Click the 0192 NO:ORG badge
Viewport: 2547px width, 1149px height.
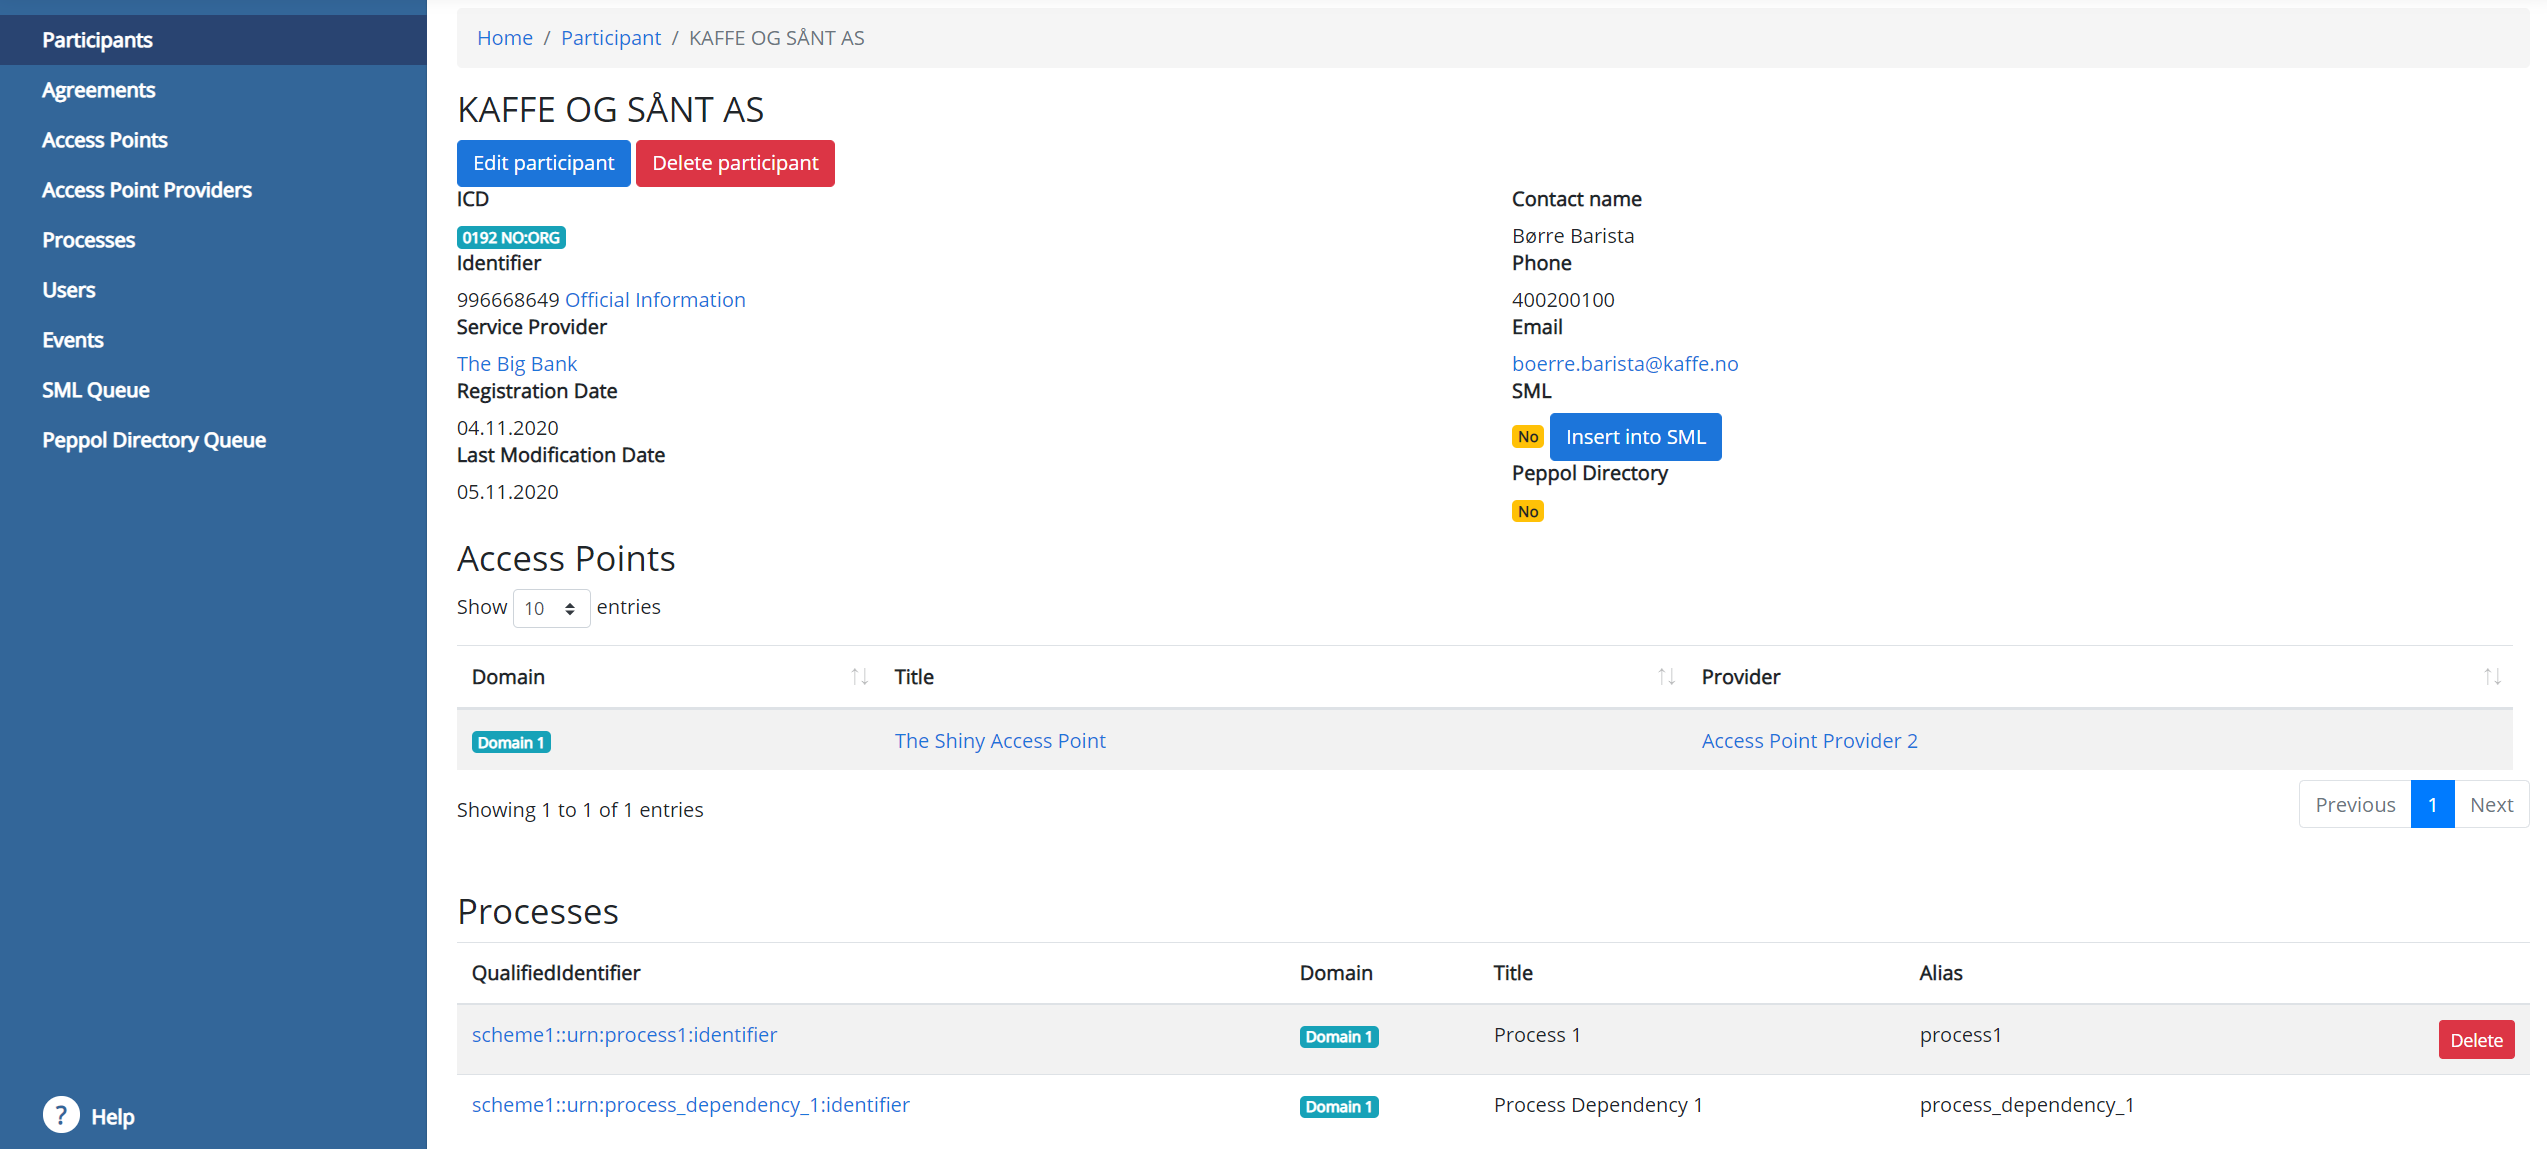[511, 238]
